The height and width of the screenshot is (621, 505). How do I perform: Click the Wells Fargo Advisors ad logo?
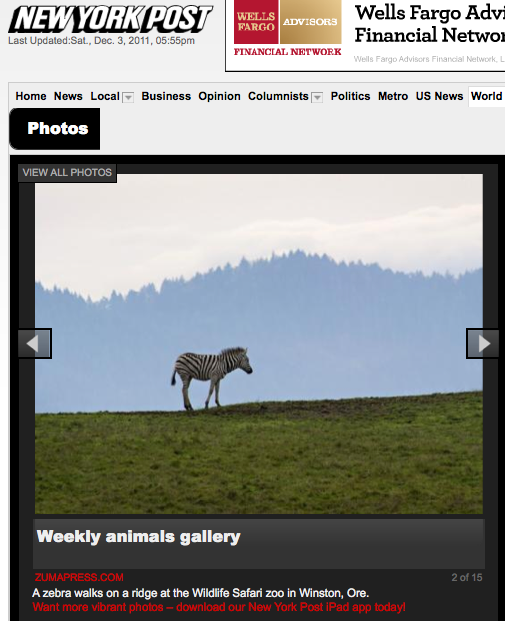(288, 28)
